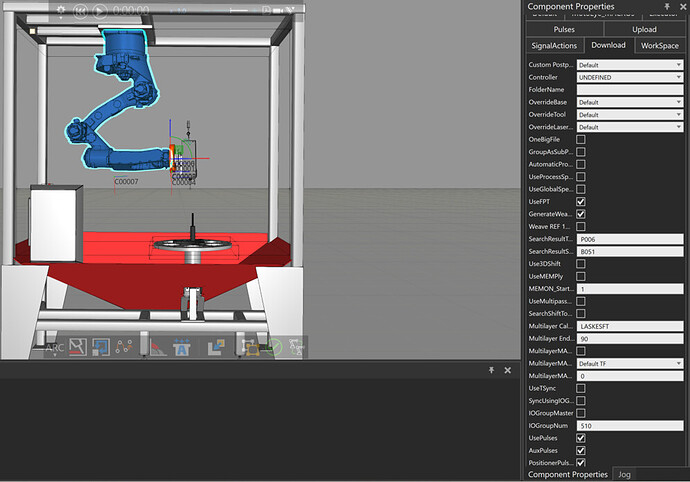The image size is (690, 482).
Task: Select Component Properties bottom tab
Action: pos(568,475)
